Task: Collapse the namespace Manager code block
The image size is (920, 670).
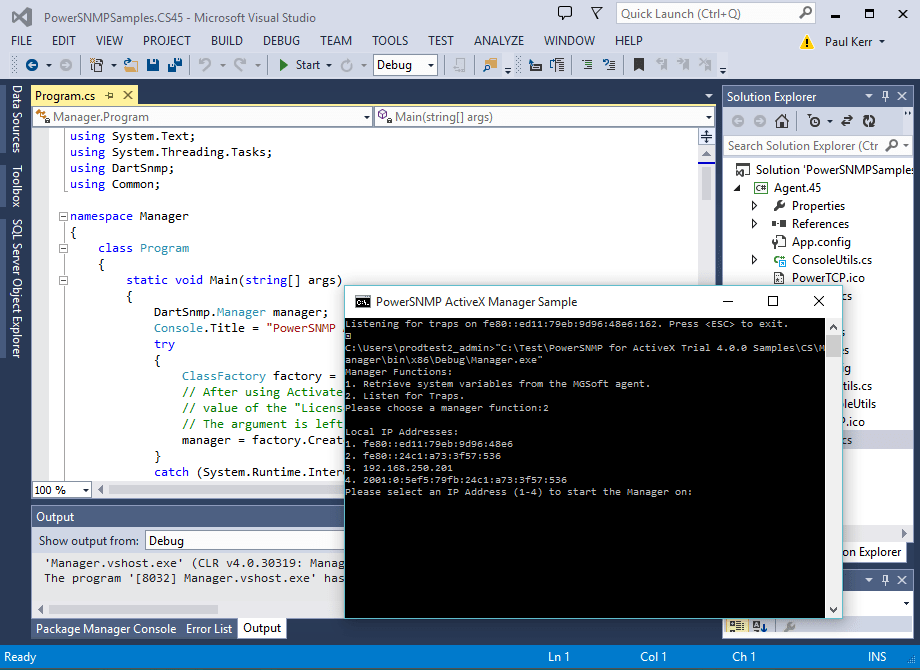Action: [x=63, y=216]
